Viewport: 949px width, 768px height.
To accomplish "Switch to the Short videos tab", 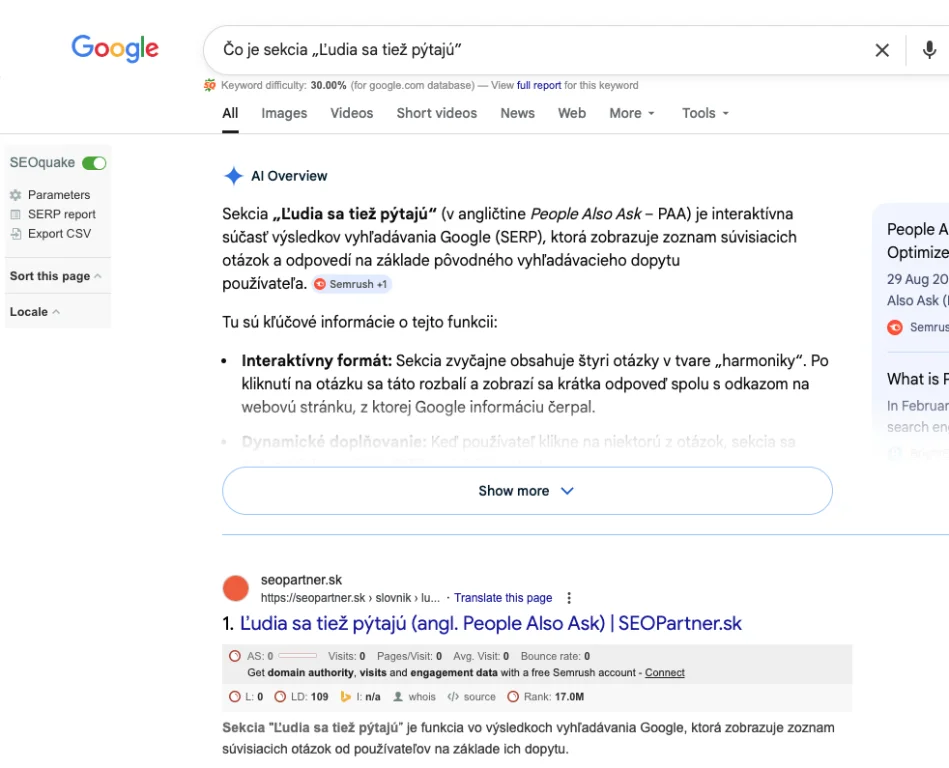I will coord(437,113).
